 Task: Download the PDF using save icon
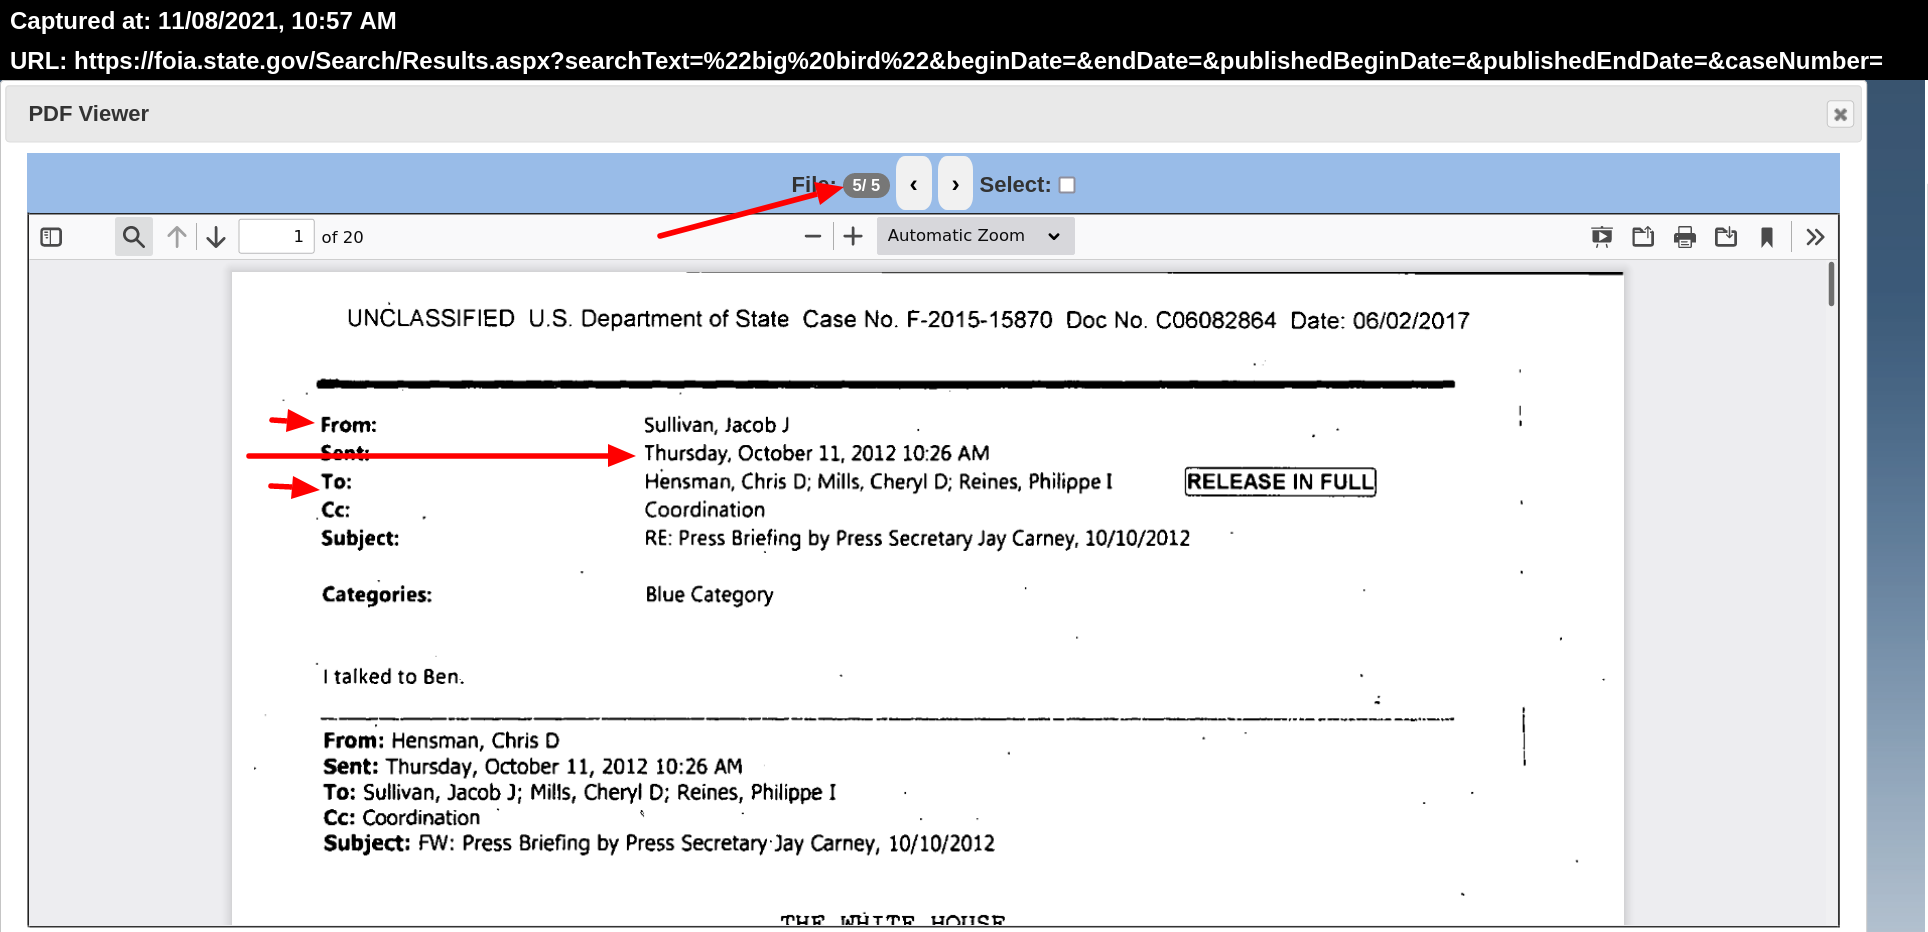[1726, 237]
